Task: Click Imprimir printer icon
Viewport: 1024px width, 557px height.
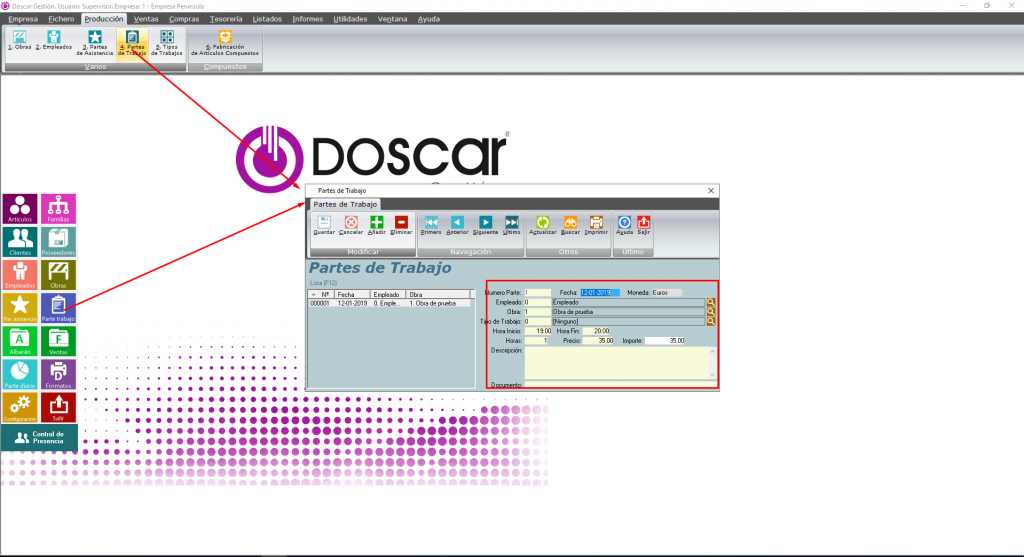Action: [x=596, y=225]
